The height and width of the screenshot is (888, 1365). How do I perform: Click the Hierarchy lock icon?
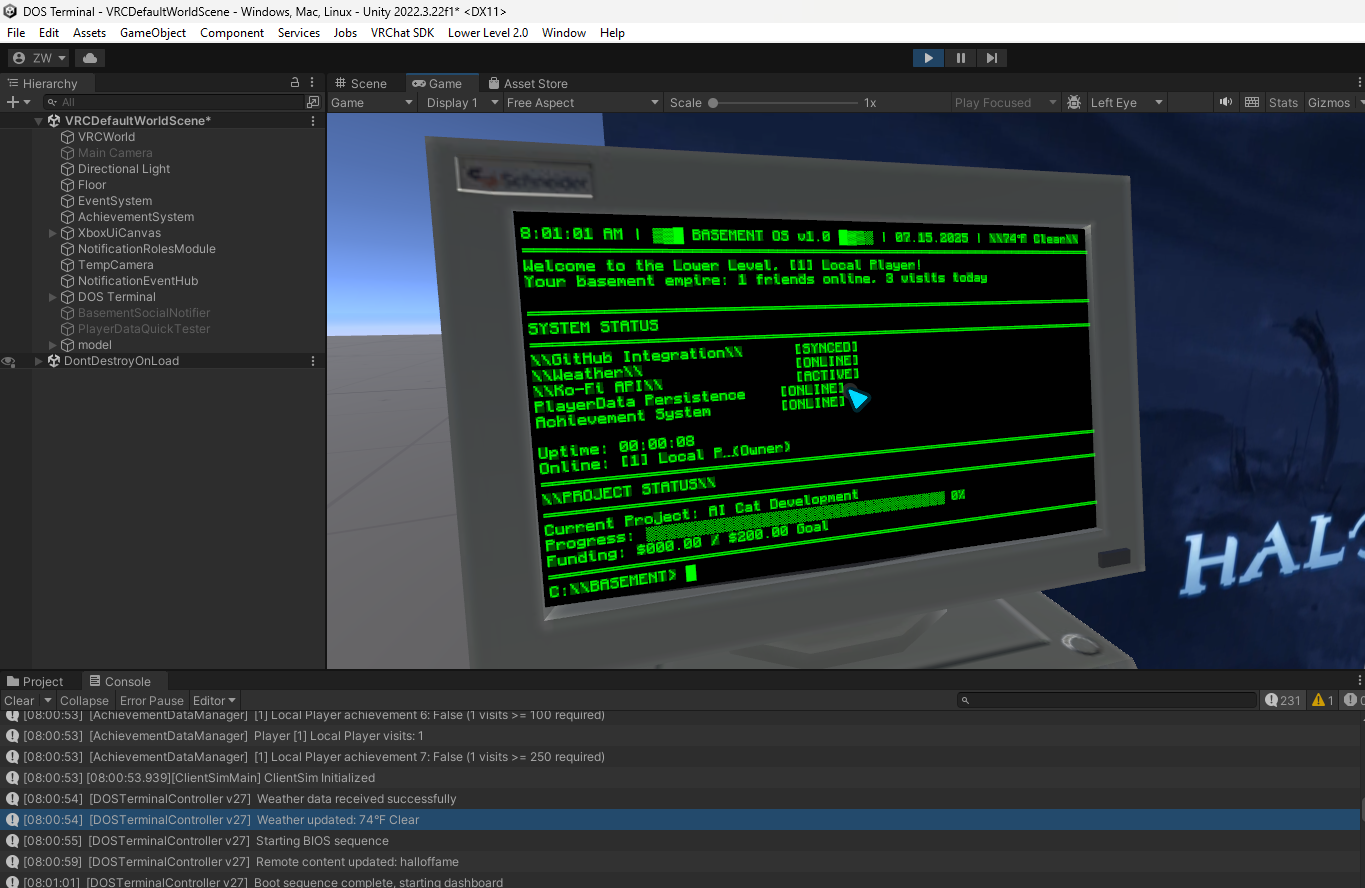294,83
